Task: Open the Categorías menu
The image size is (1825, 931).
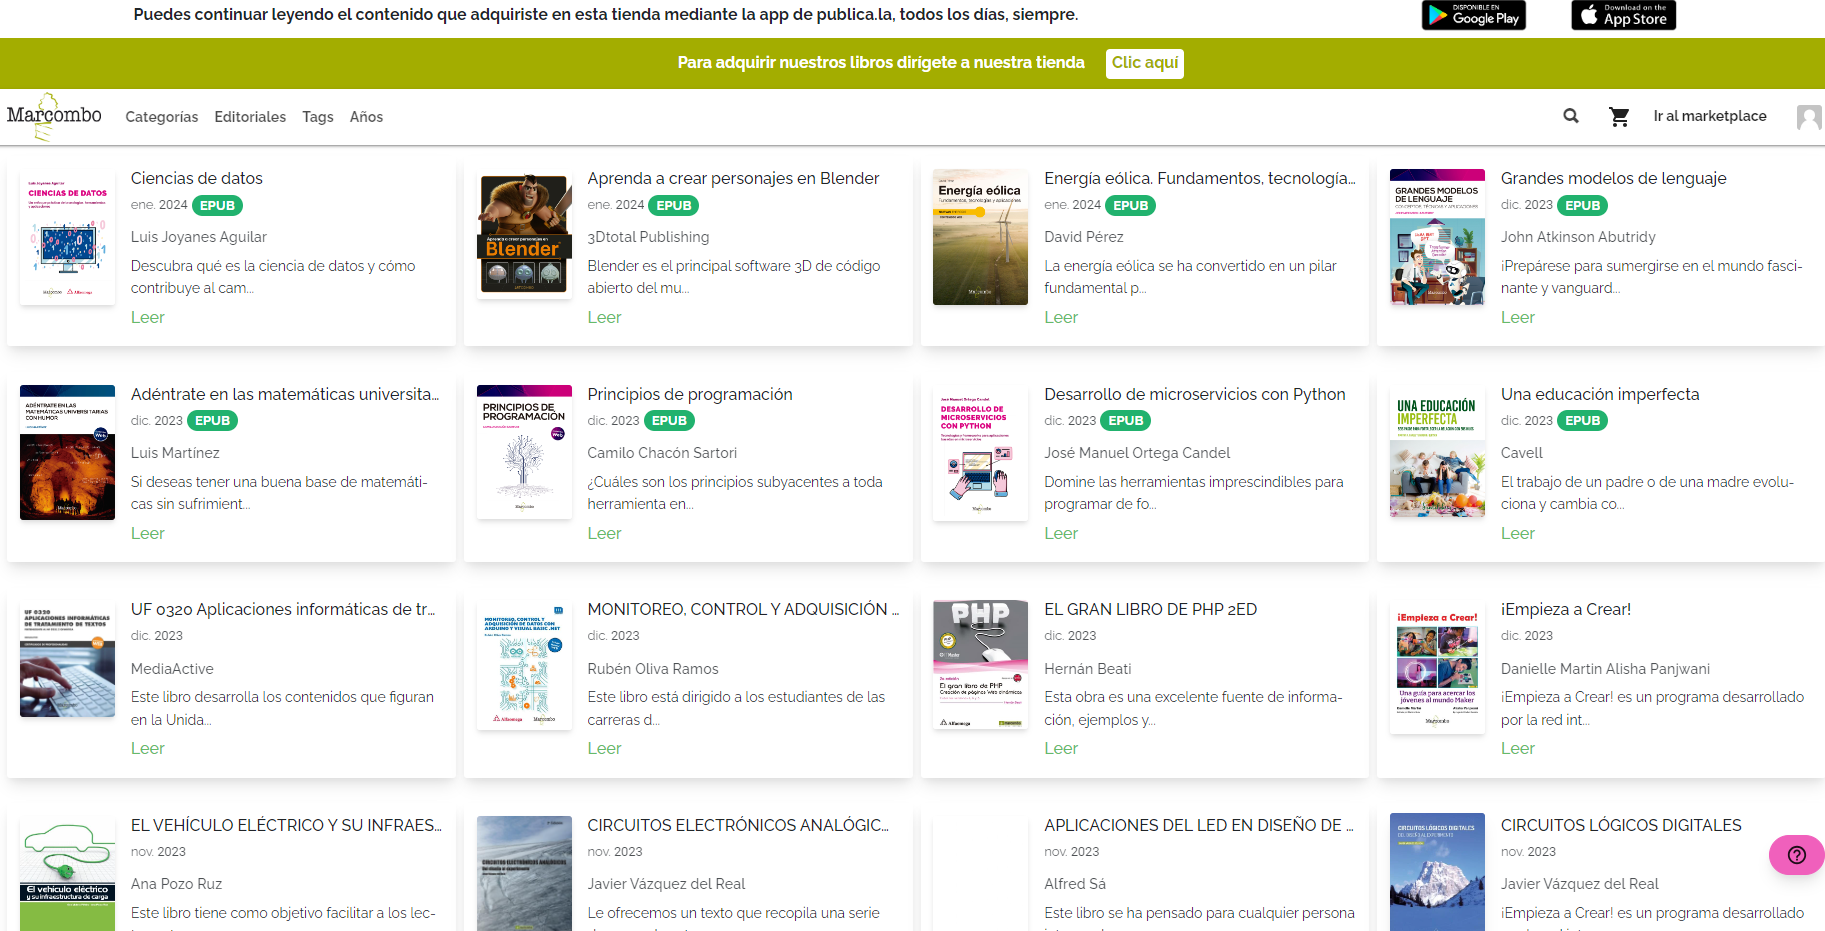Action: click(x=162, y=117)
